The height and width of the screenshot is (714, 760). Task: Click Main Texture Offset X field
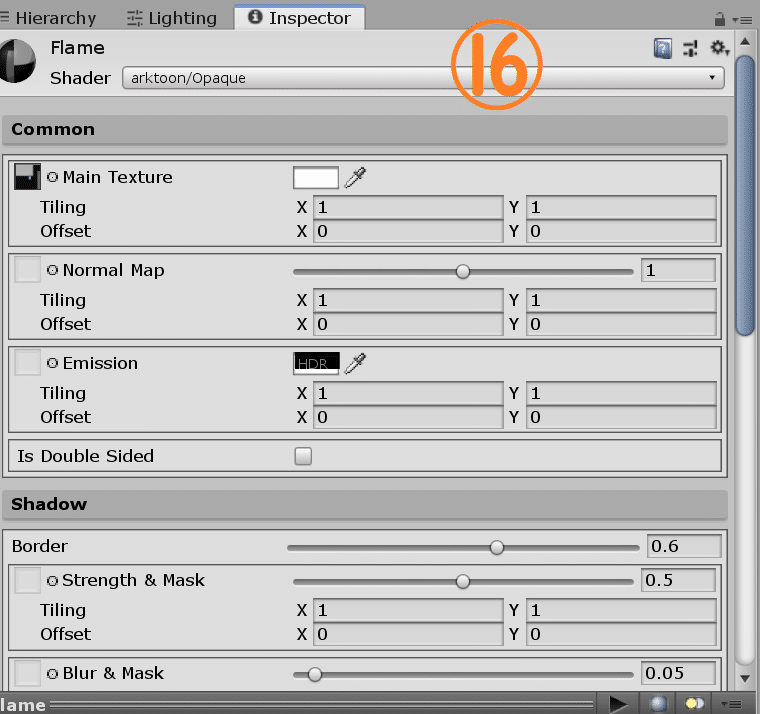coord(409,231)
